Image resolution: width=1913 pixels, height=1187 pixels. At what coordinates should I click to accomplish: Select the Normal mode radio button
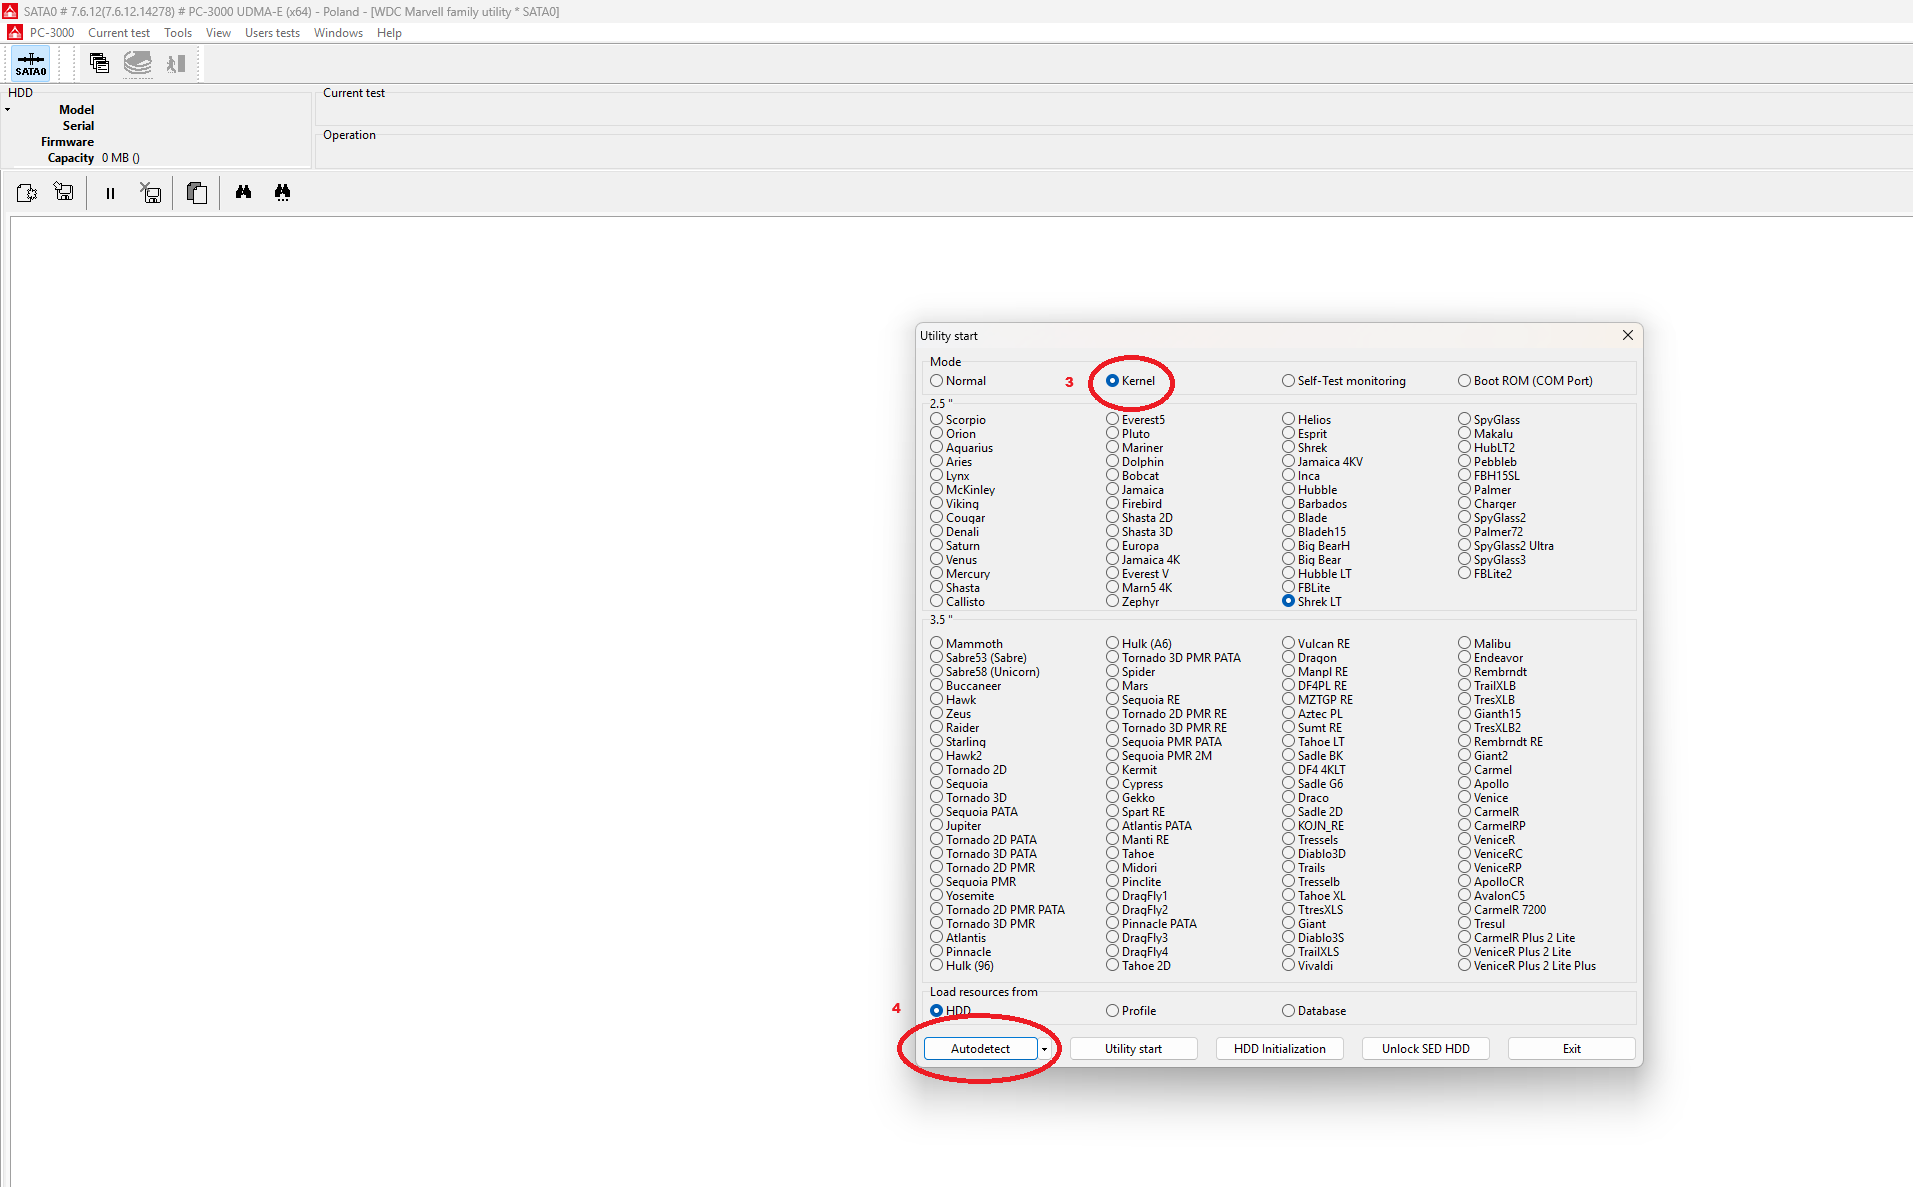[937, 381]
